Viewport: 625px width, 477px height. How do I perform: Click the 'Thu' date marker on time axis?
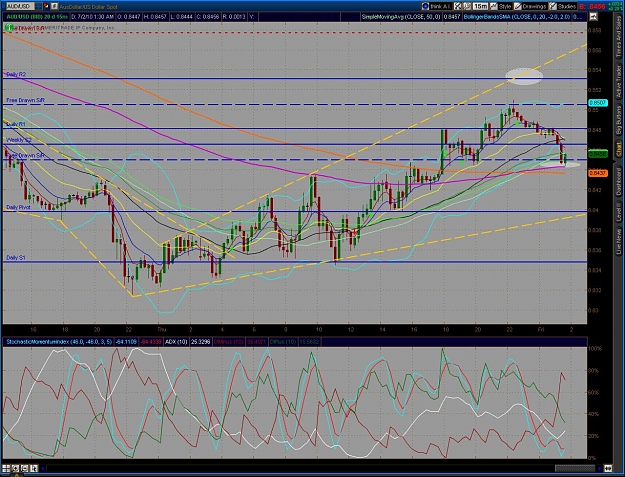[x=161, y=330]
